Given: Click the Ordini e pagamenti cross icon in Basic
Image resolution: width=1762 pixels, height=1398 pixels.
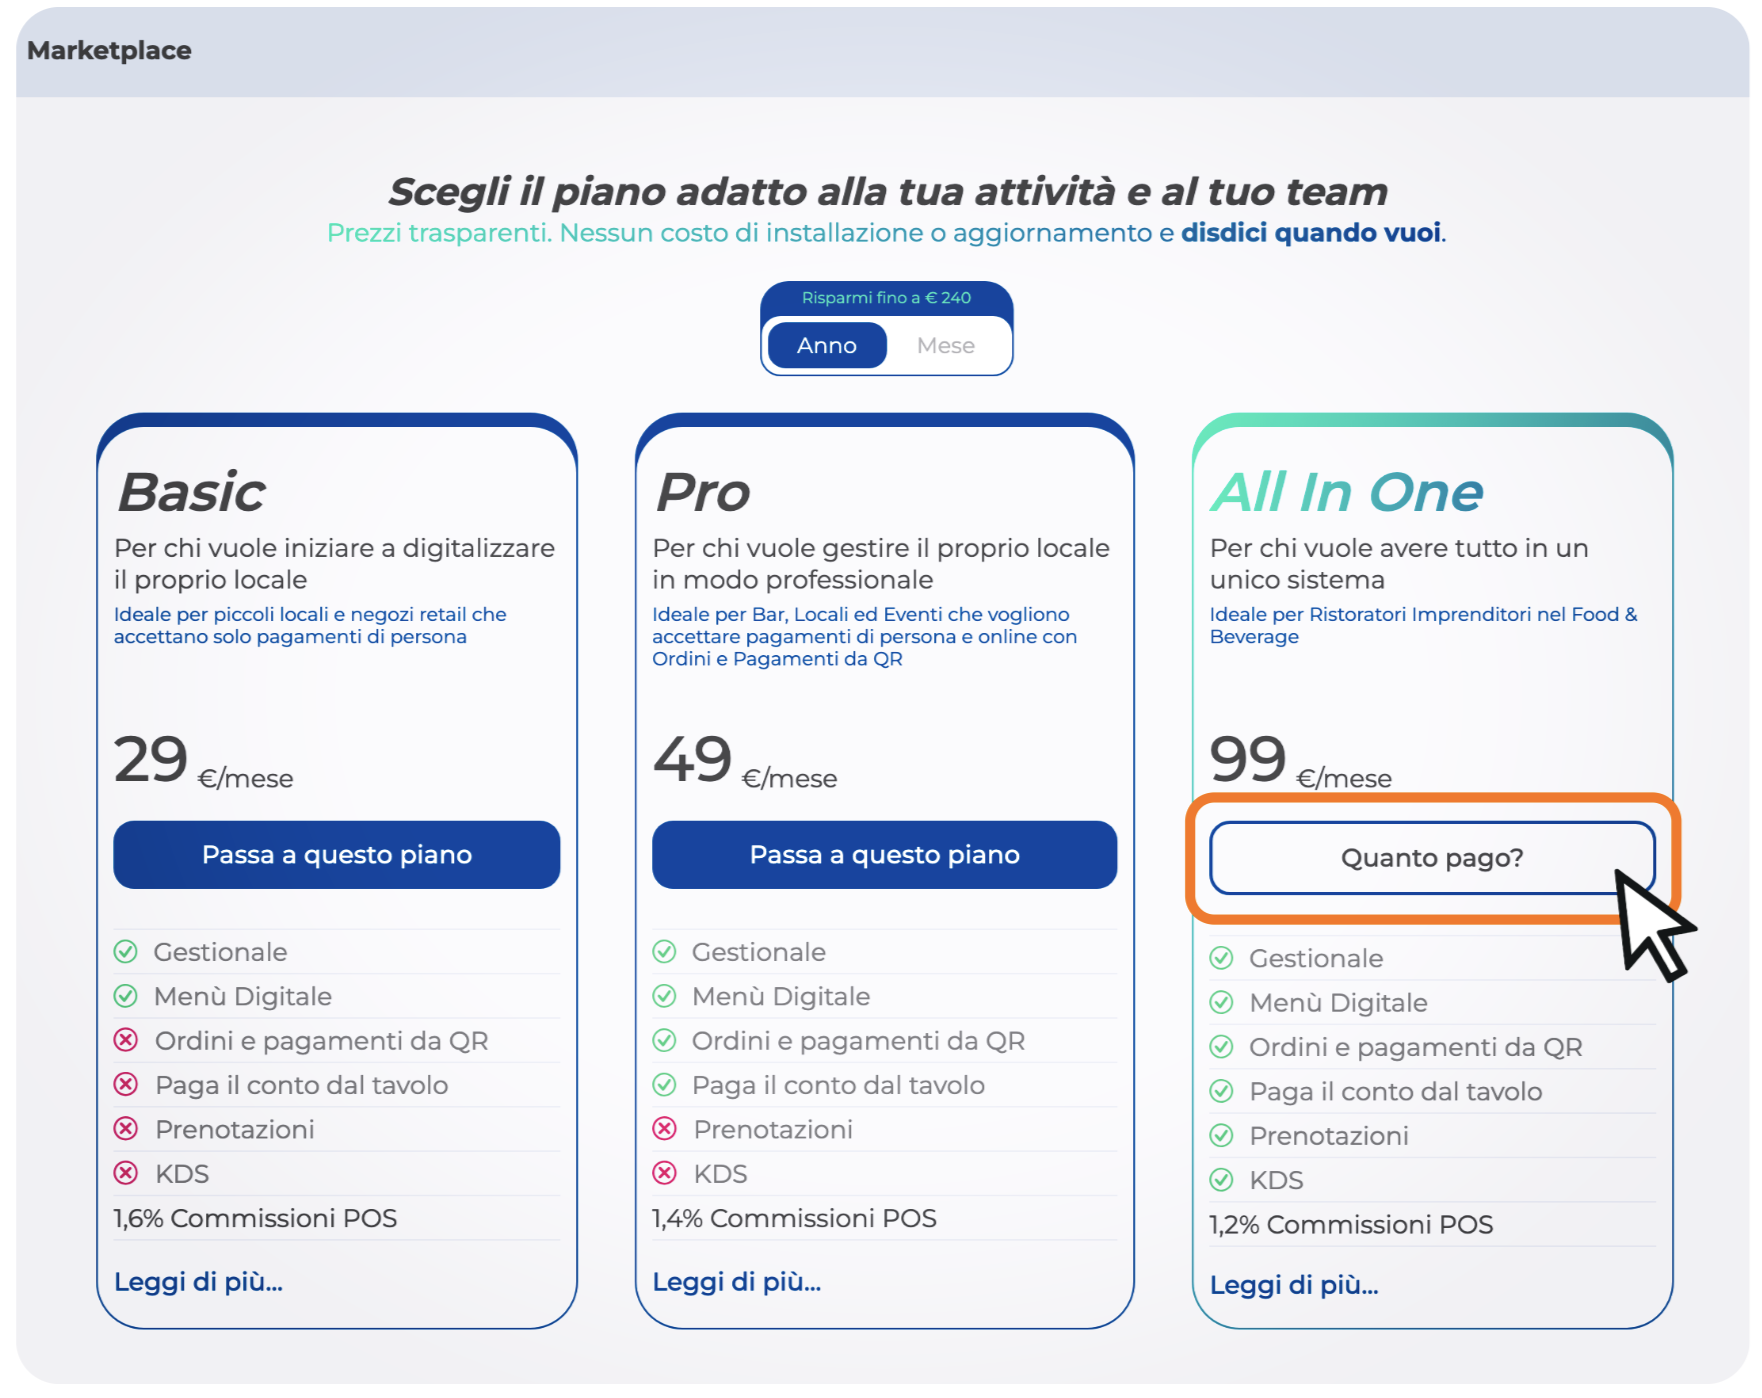Looking at the screenshot, I should tap(126, 1040).
